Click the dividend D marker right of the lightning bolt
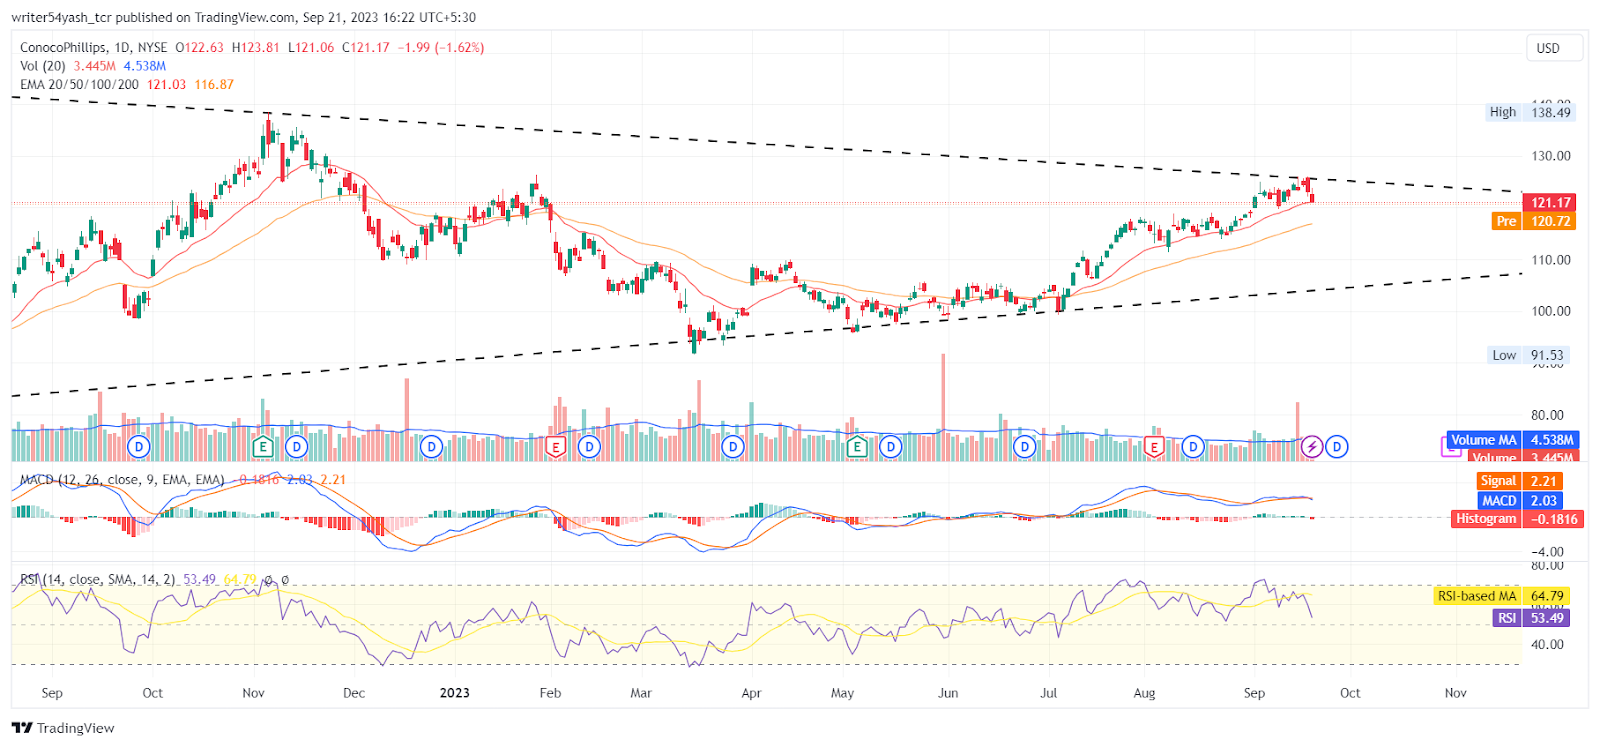Viewport: 1600px width, 747px height. pos(1337,446)
